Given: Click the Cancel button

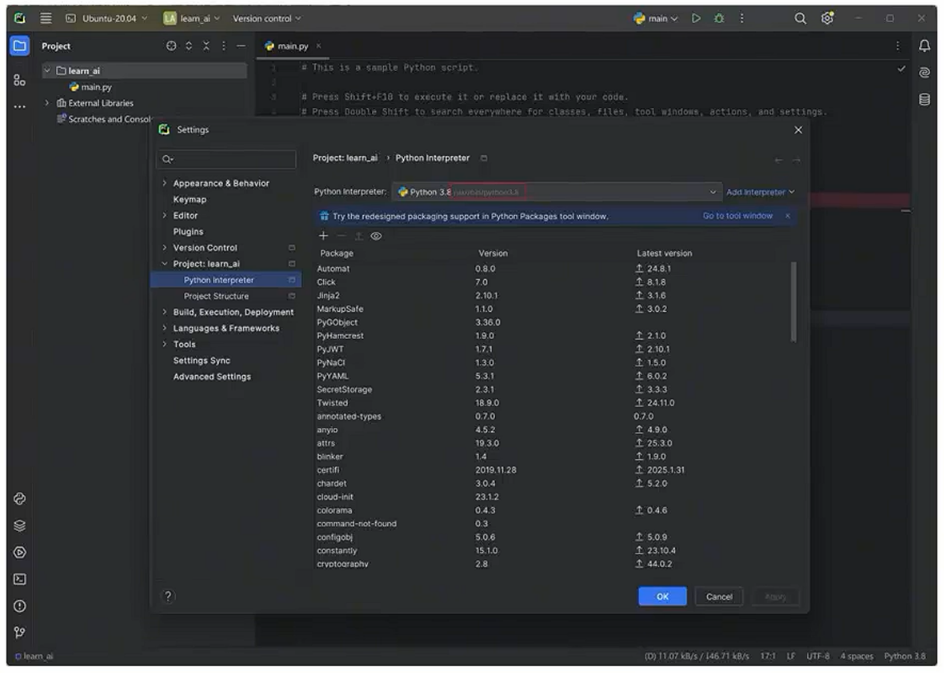Looking at the screenshot, I should (x=719, y=597).
